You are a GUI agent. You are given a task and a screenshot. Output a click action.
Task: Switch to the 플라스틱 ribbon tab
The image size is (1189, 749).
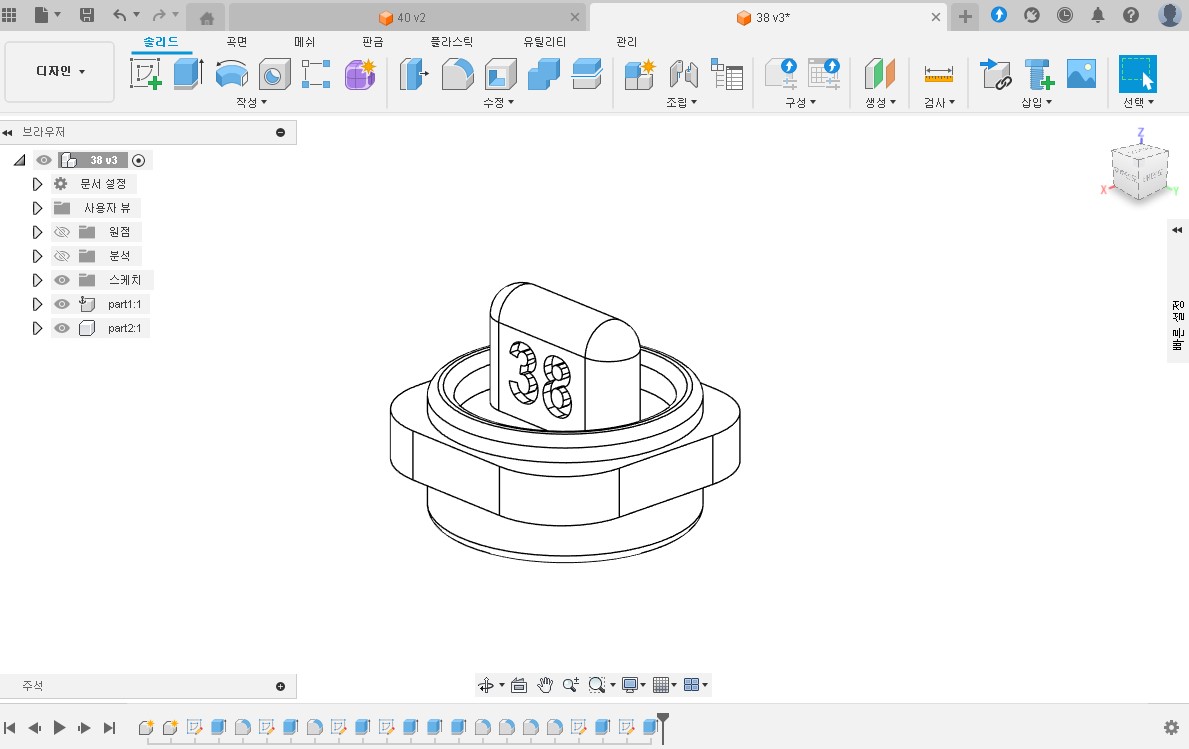[452, 42]
